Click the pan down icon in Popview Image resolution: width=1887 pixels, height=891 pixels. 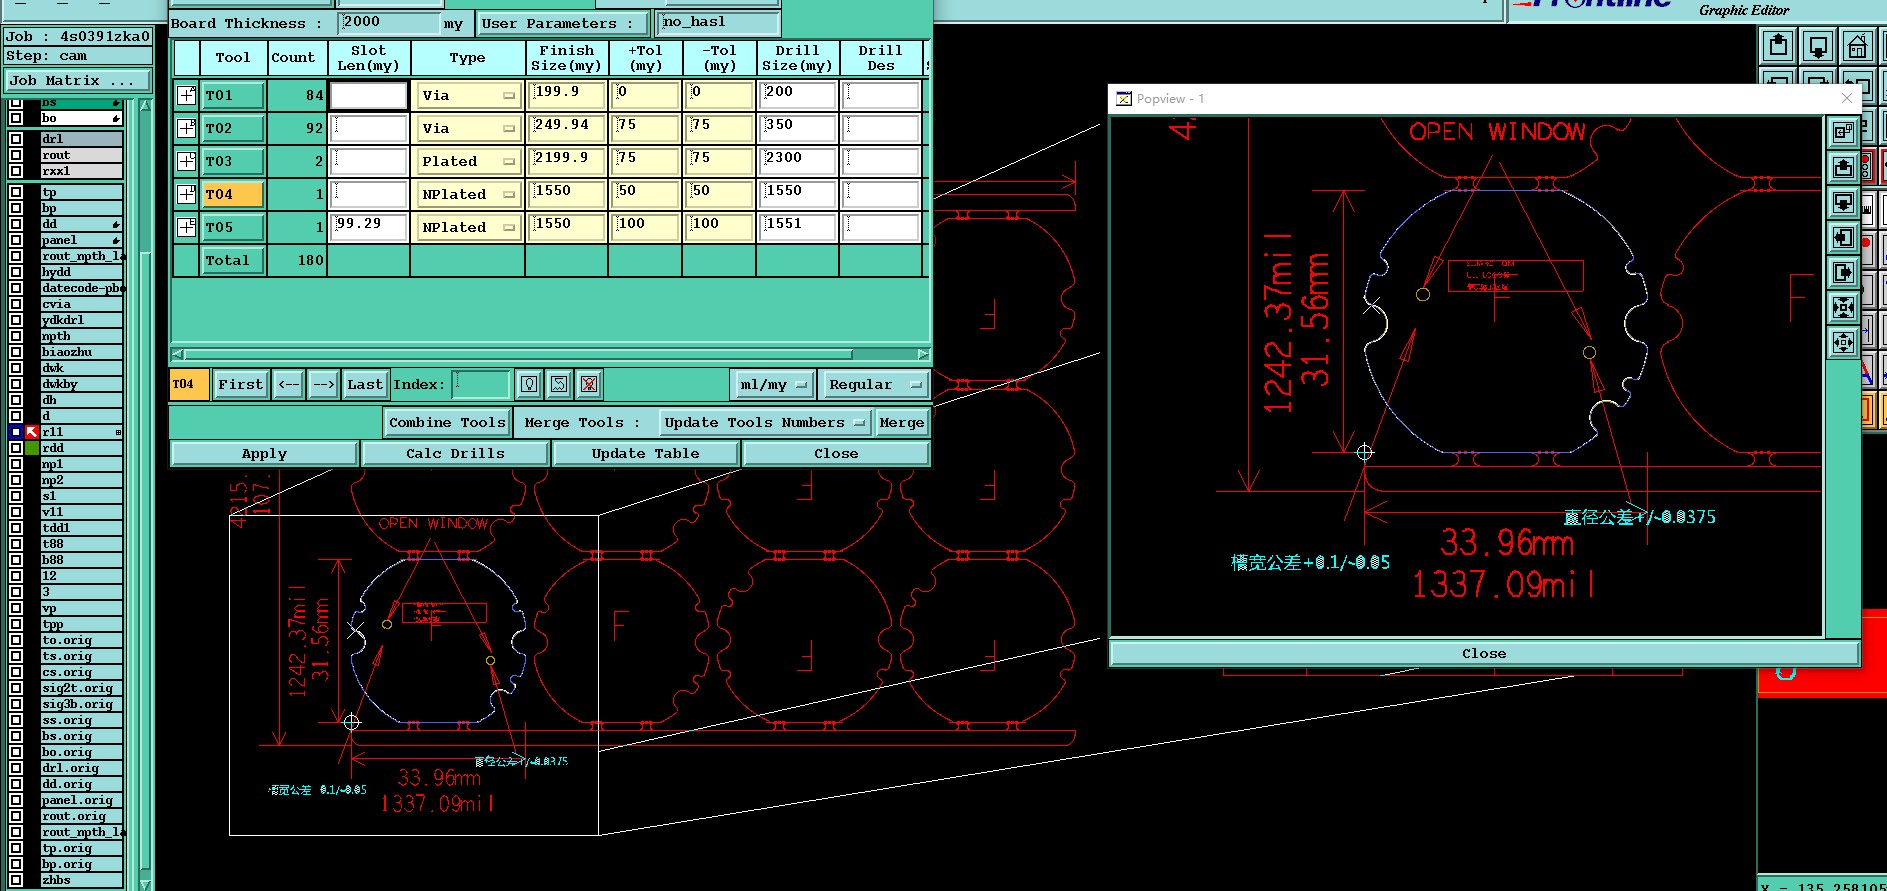pos(1843,202)
